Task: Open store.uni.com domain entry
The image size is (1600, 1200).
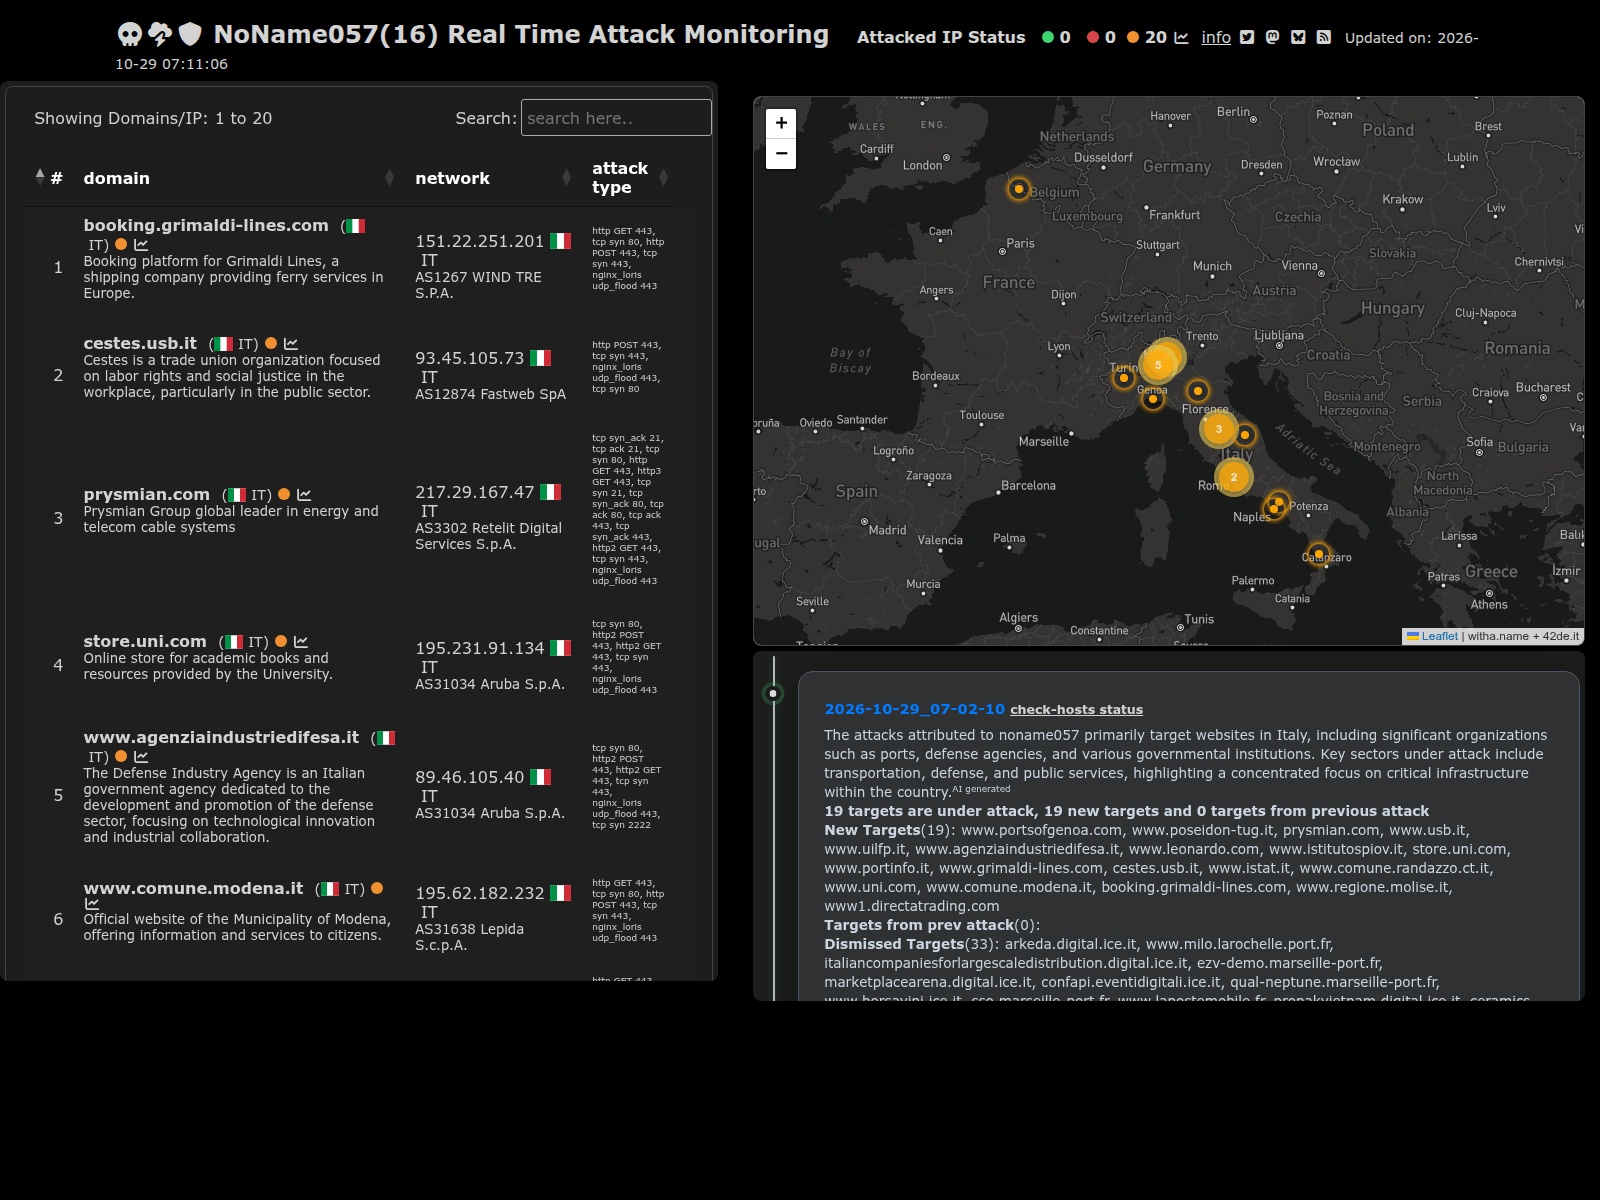Action: [145, 642]
